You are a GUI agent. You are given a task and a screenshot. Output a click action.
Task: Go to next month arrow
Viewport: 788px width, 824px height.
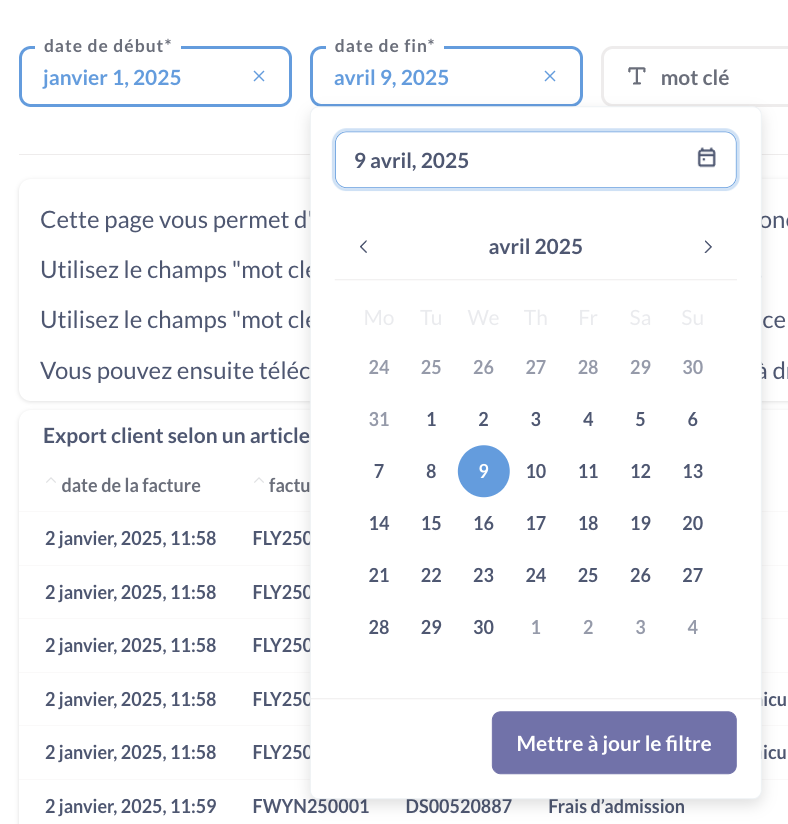click(x=708, y=246)
